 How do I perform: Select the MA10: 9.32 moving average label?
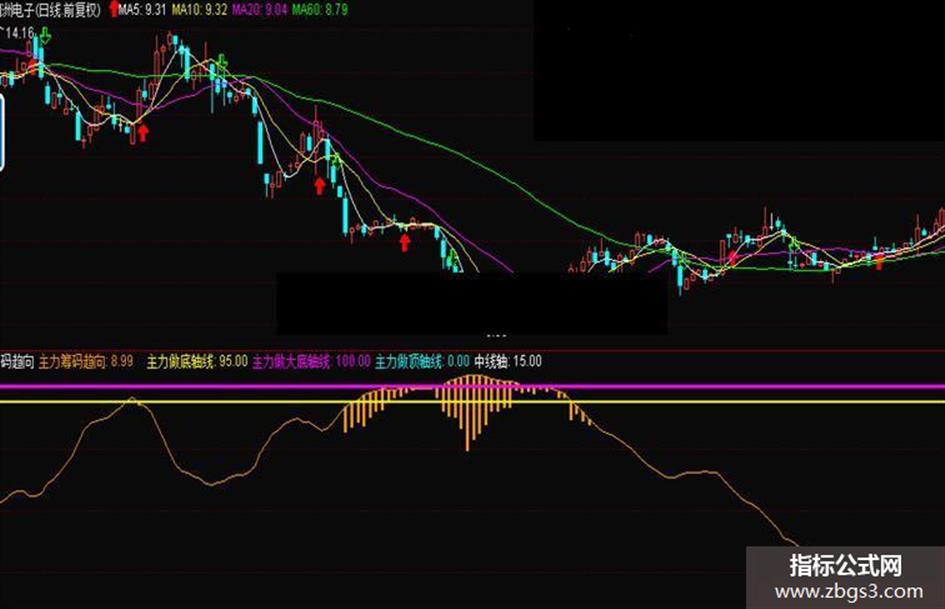[199, 9]
